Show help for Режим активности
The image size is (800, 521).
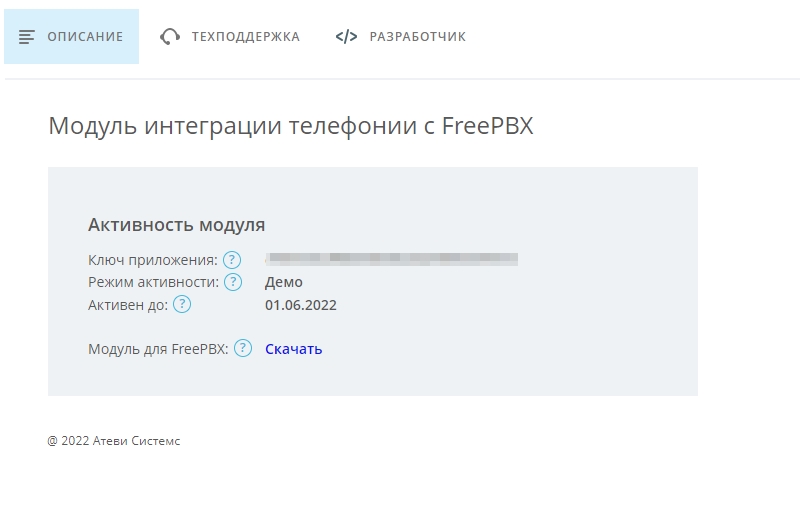[x=234, y=282]
